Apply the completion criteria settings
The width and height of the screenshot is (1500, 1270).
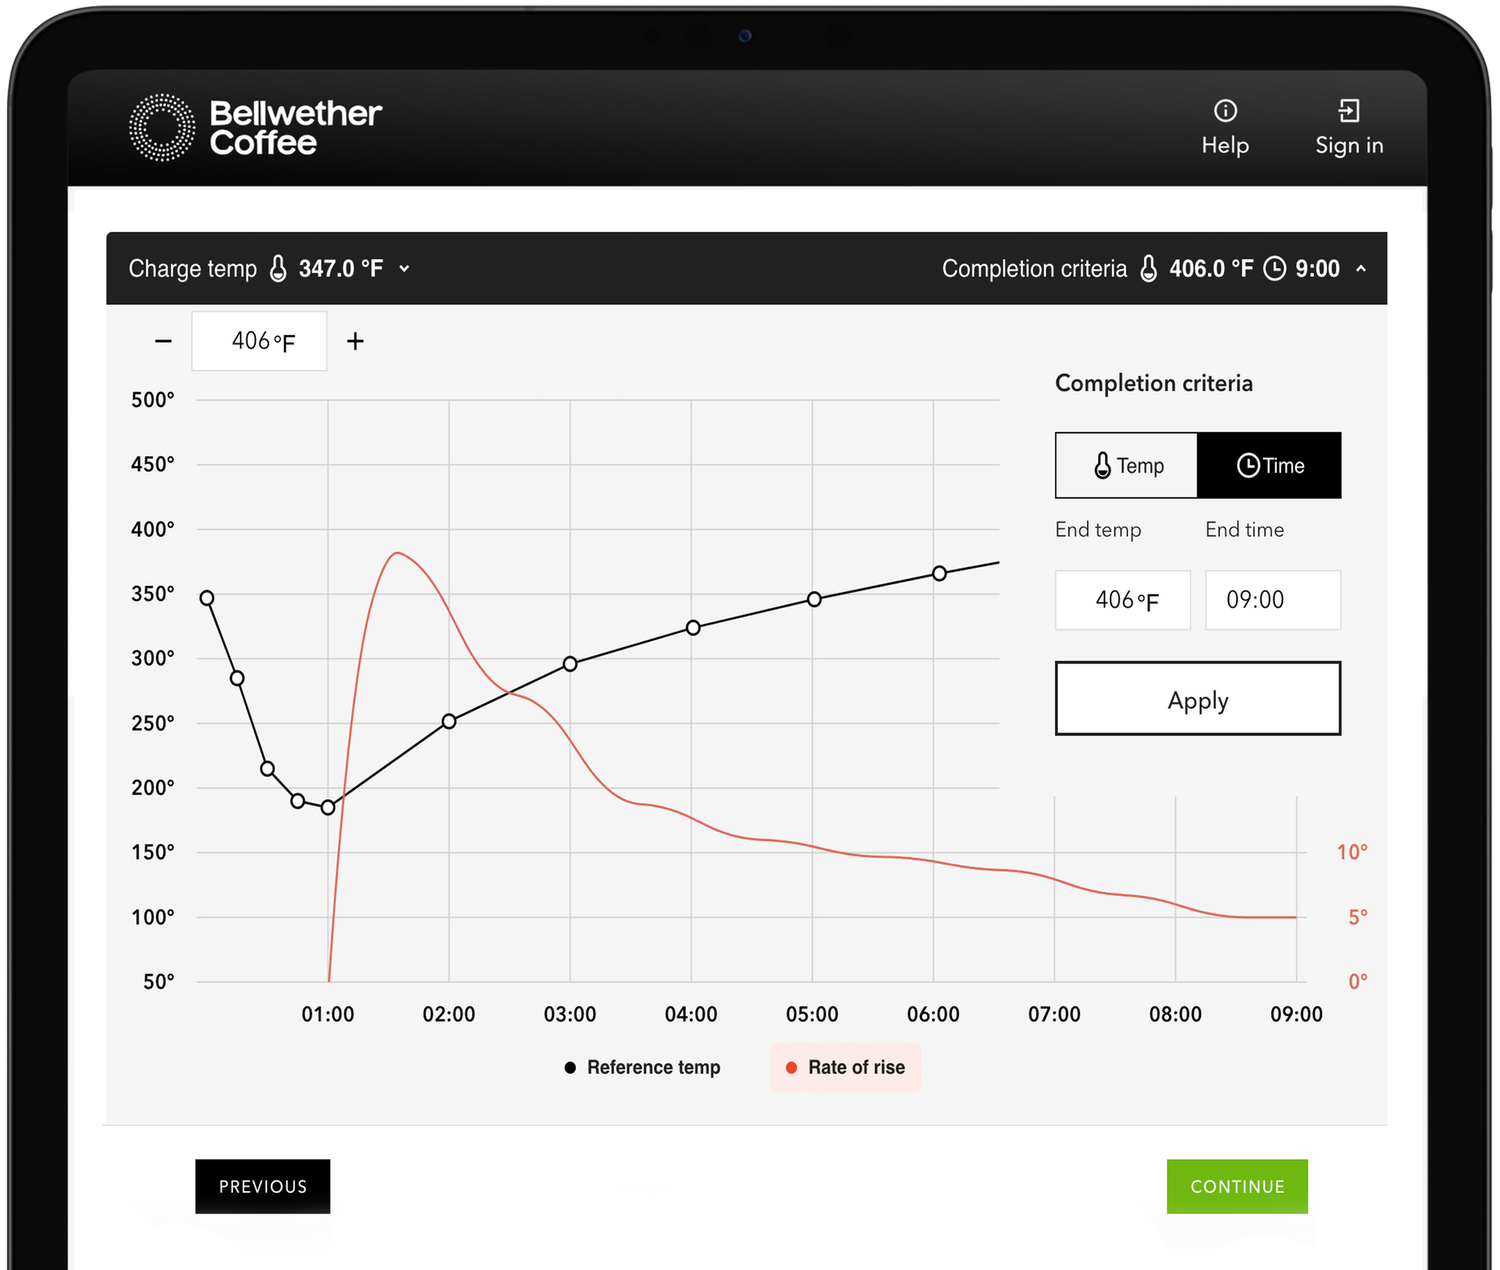1197,699
